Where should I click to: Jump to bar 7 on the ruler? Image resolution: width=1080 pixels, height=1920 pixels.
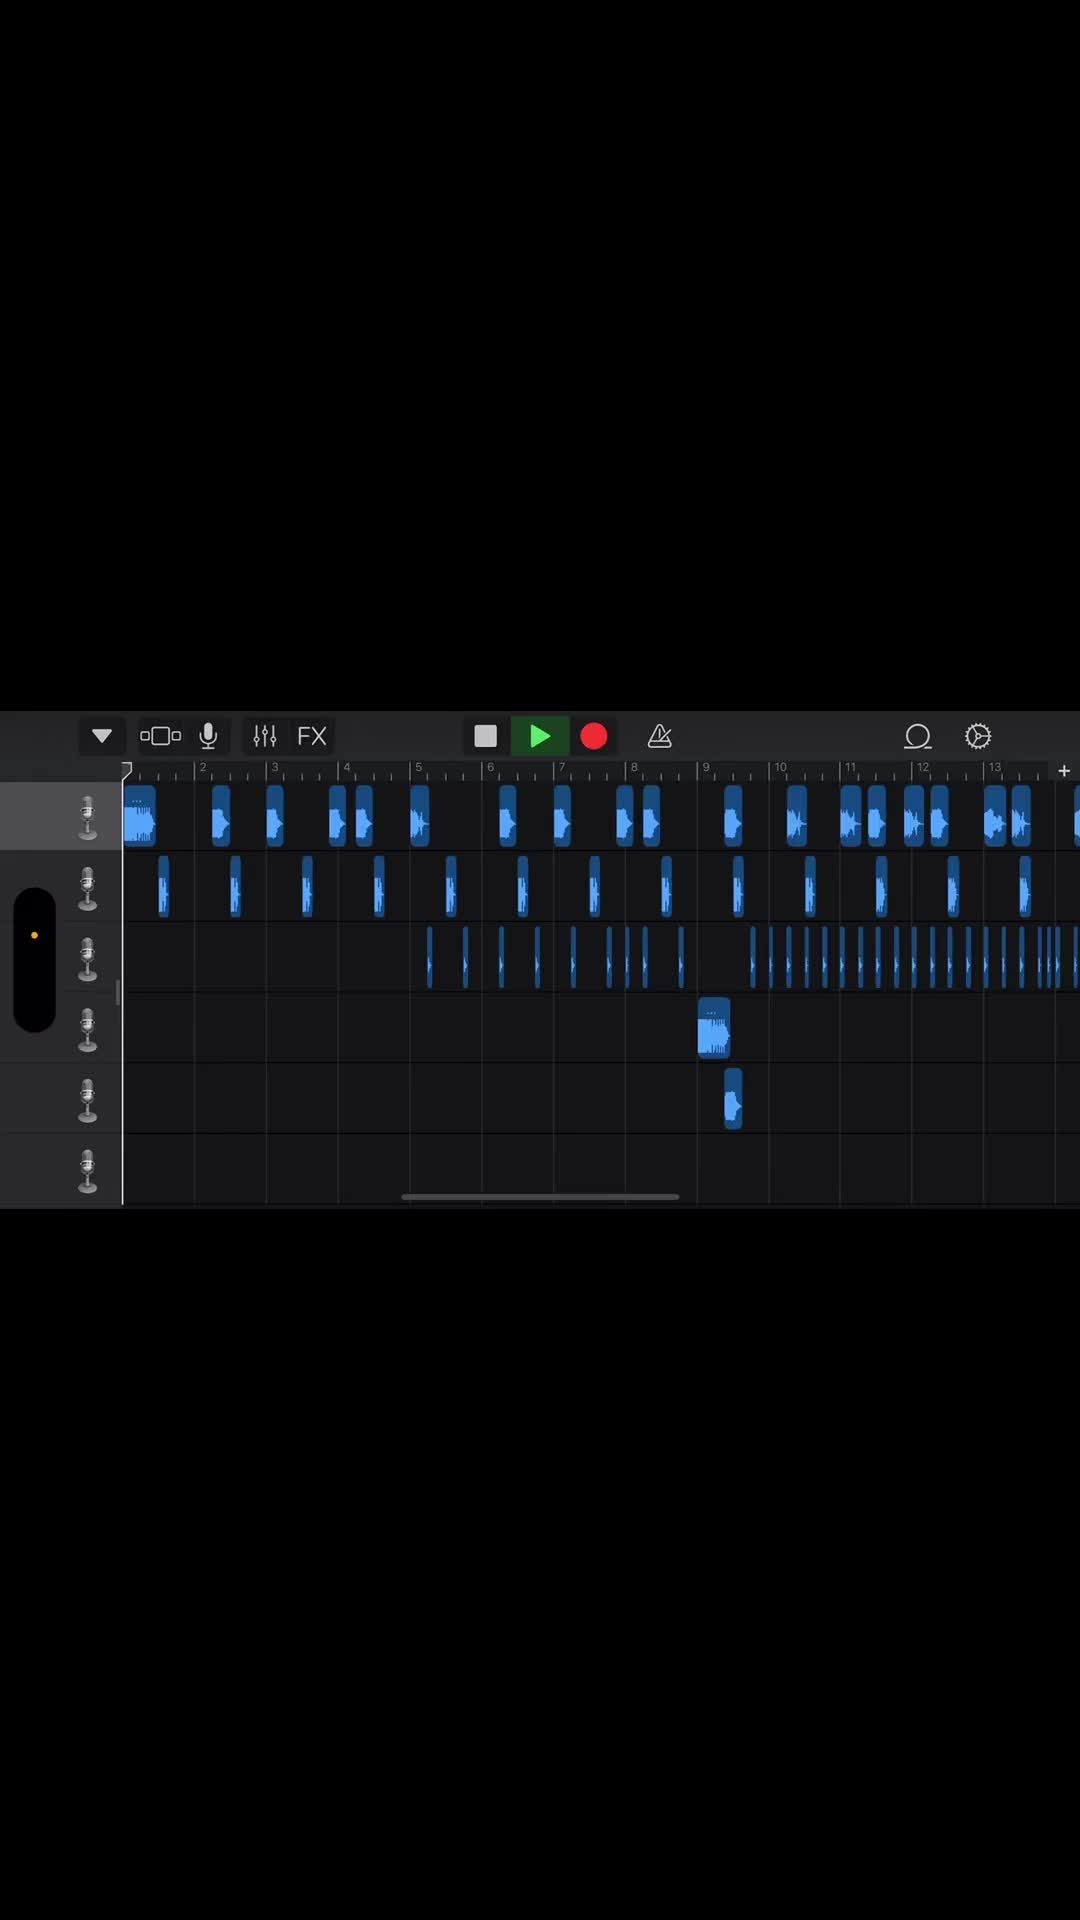tap(561, 768)
